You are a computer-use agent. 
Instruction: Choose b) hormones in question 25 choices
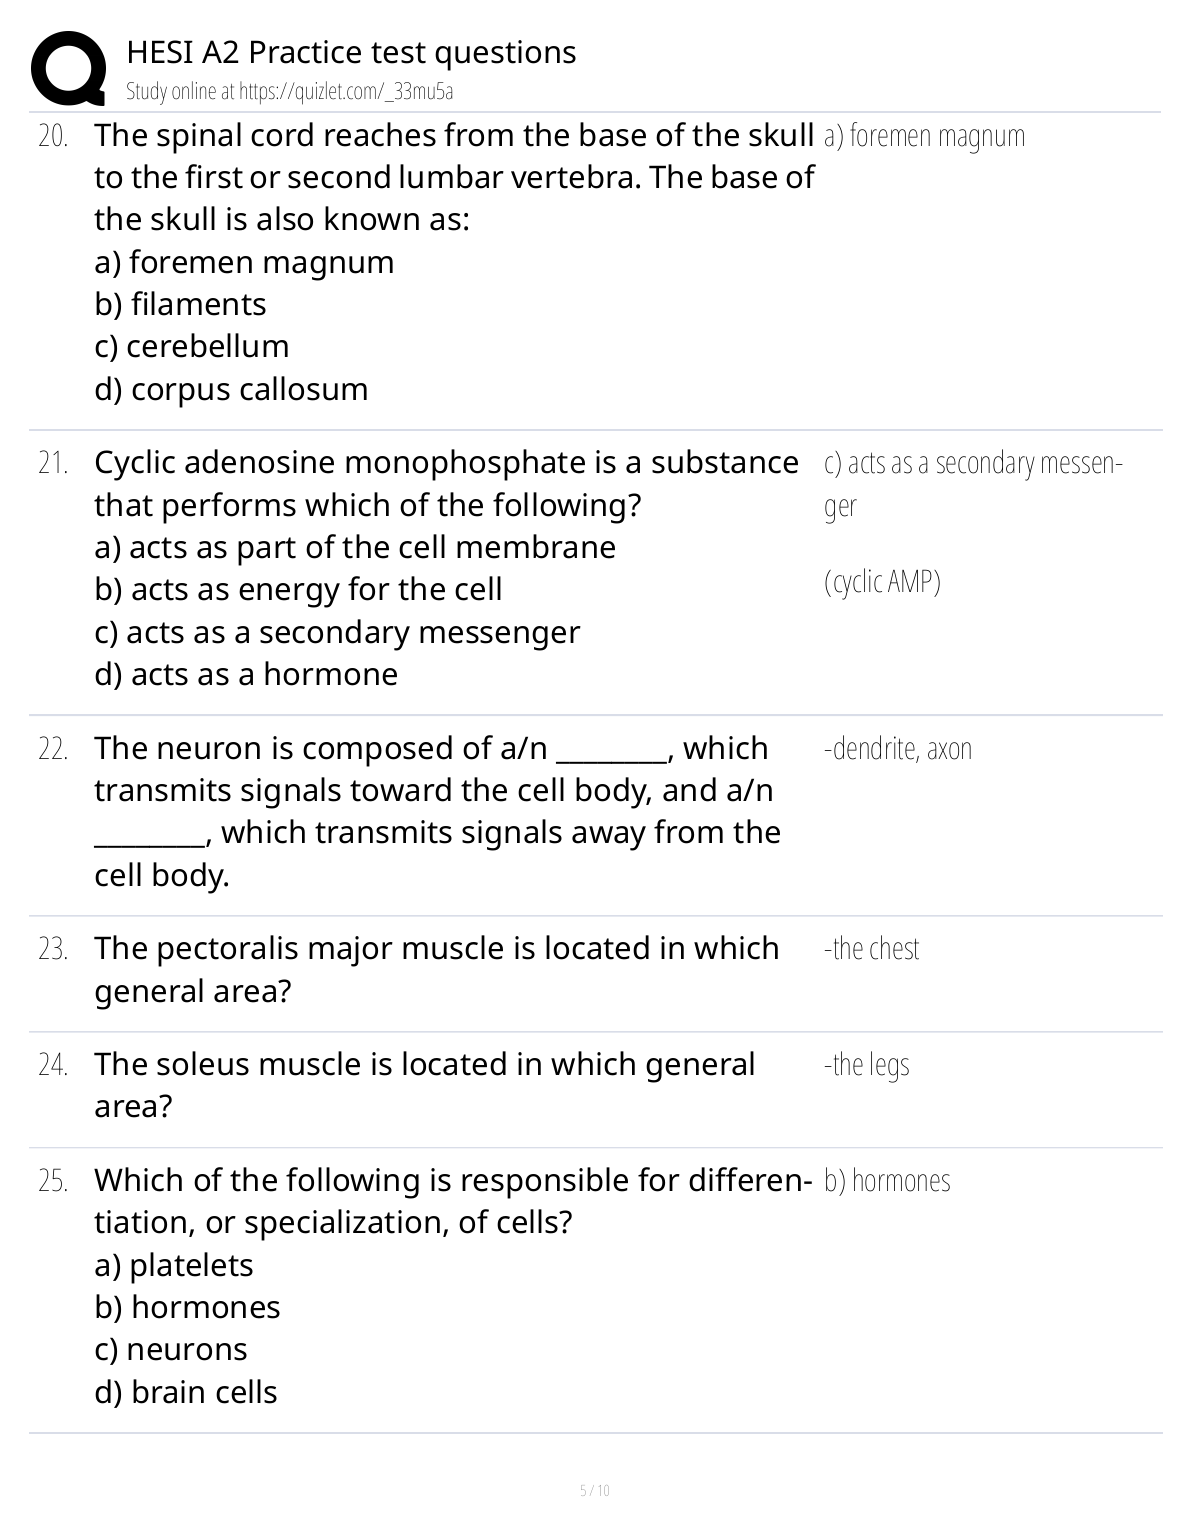(187, 1307)
